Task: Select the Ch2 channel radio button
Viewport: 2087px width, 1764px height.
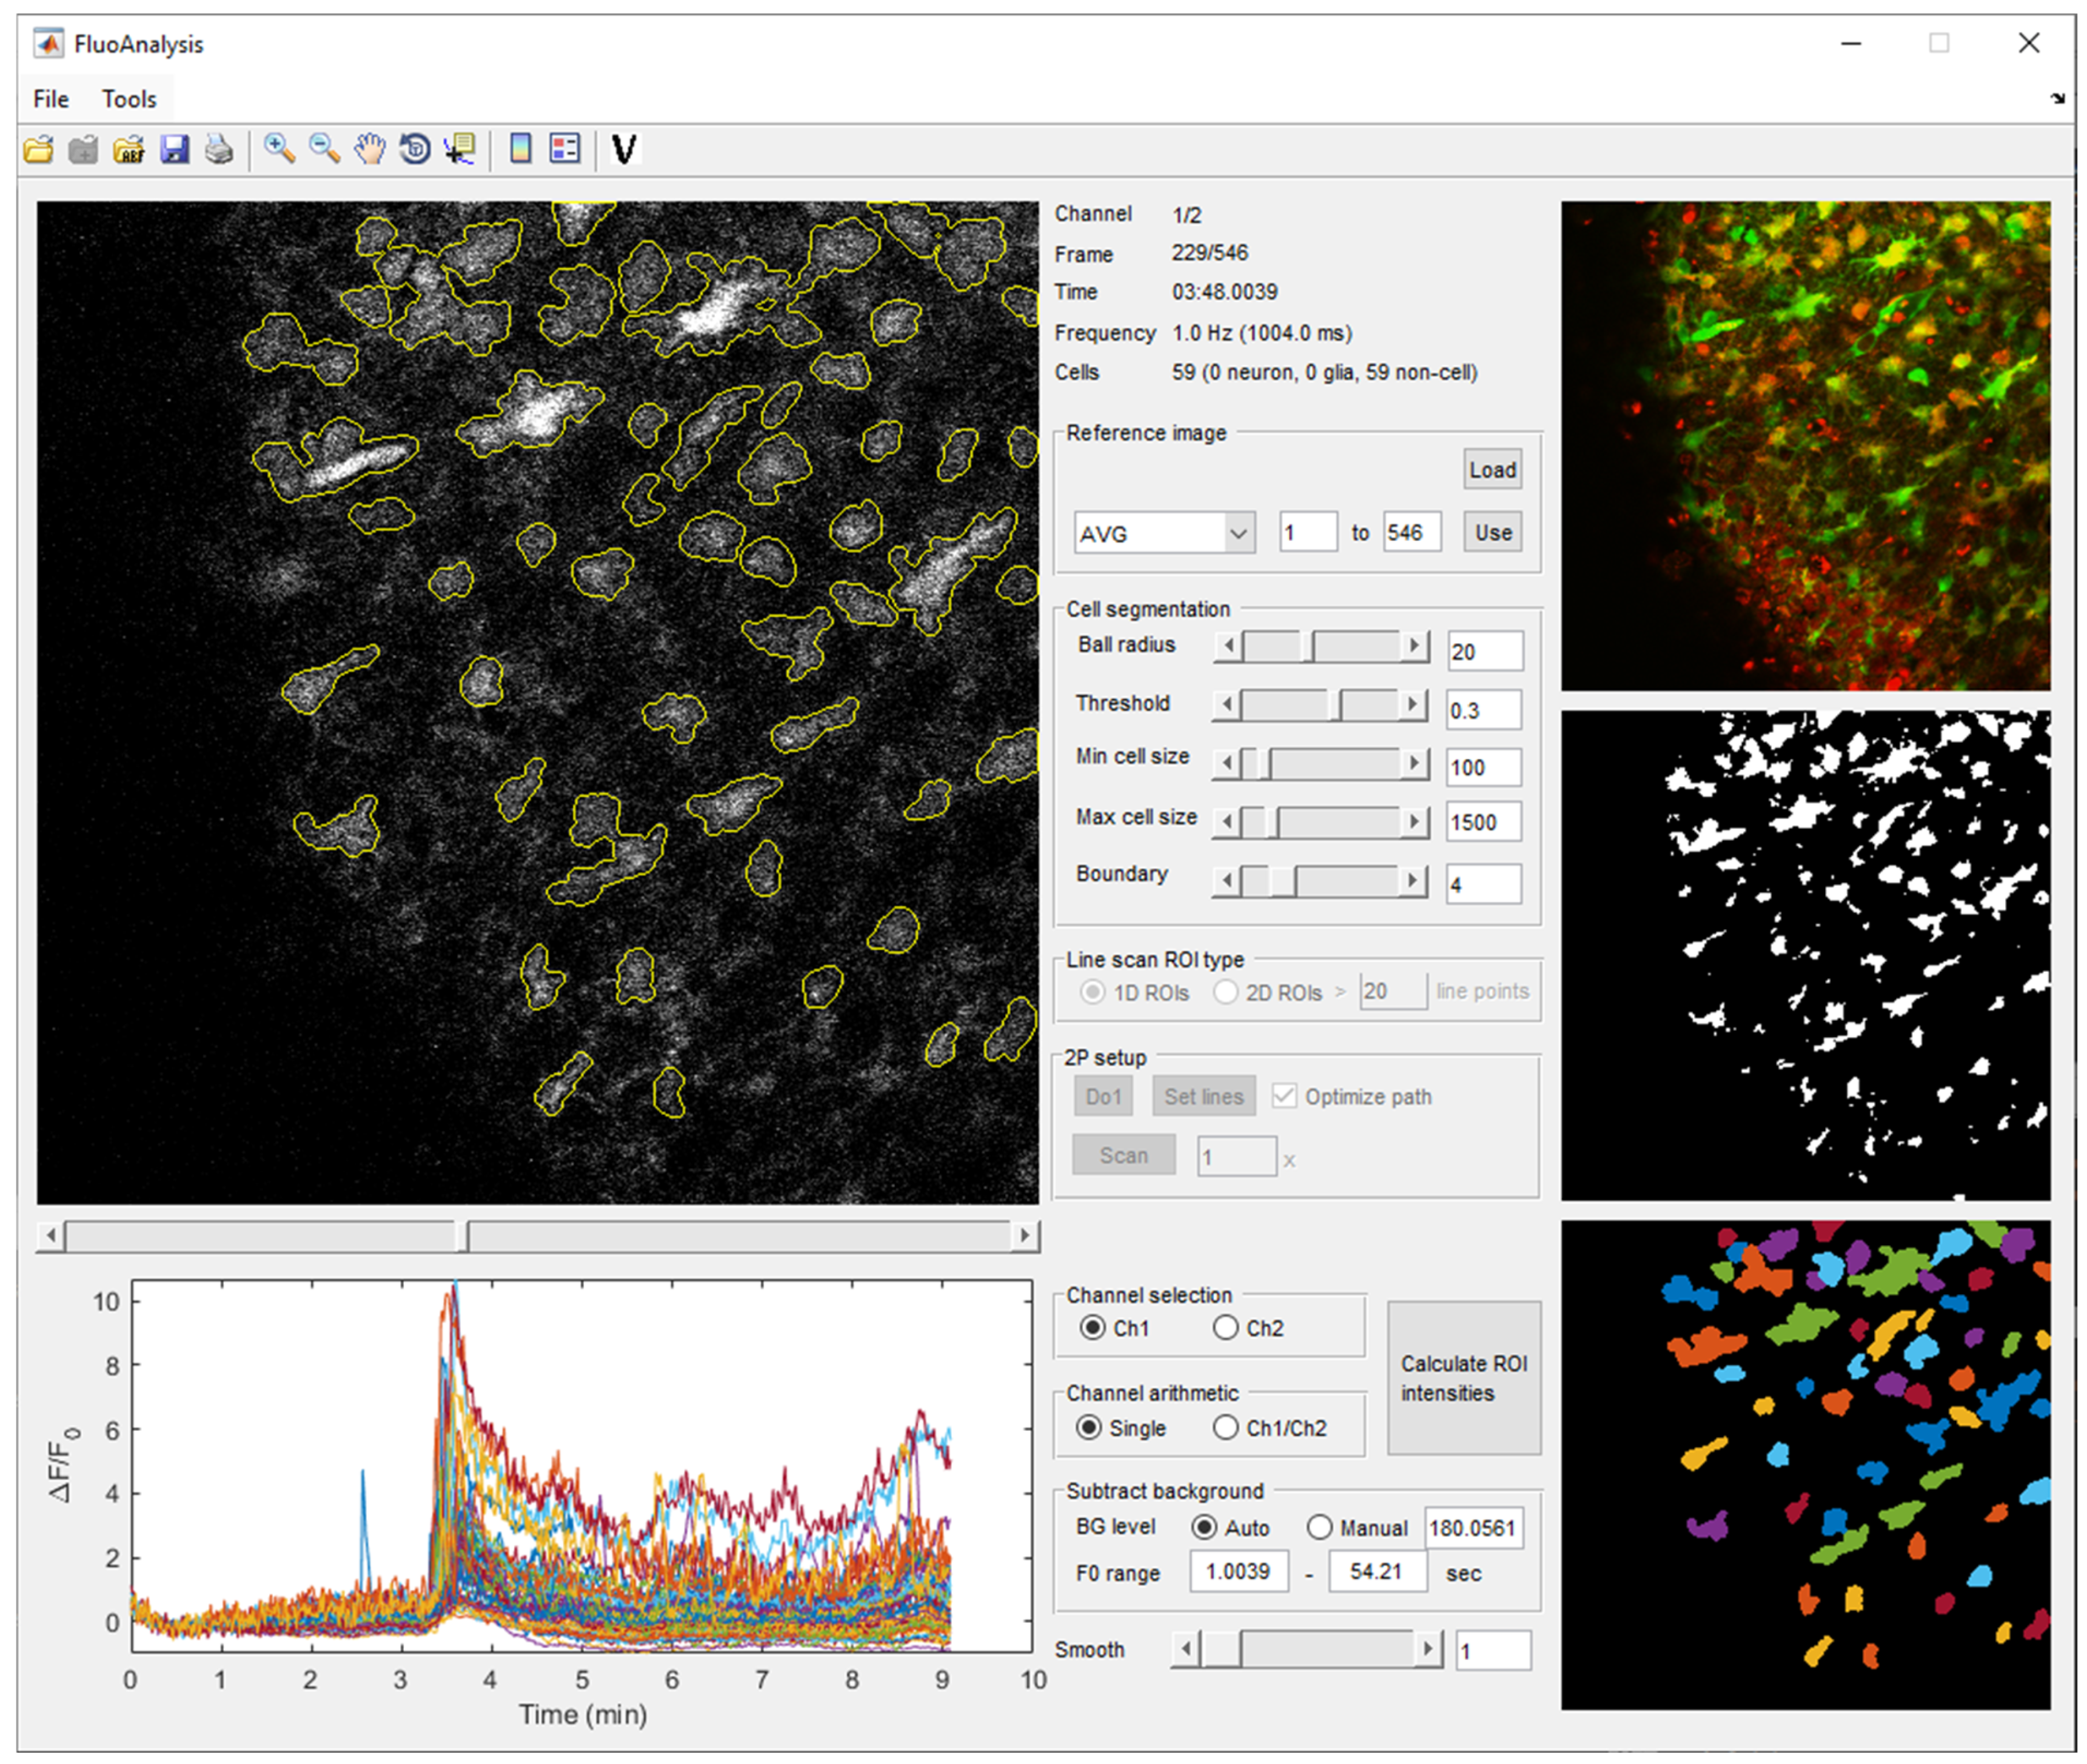Action: (1225, 1328)
